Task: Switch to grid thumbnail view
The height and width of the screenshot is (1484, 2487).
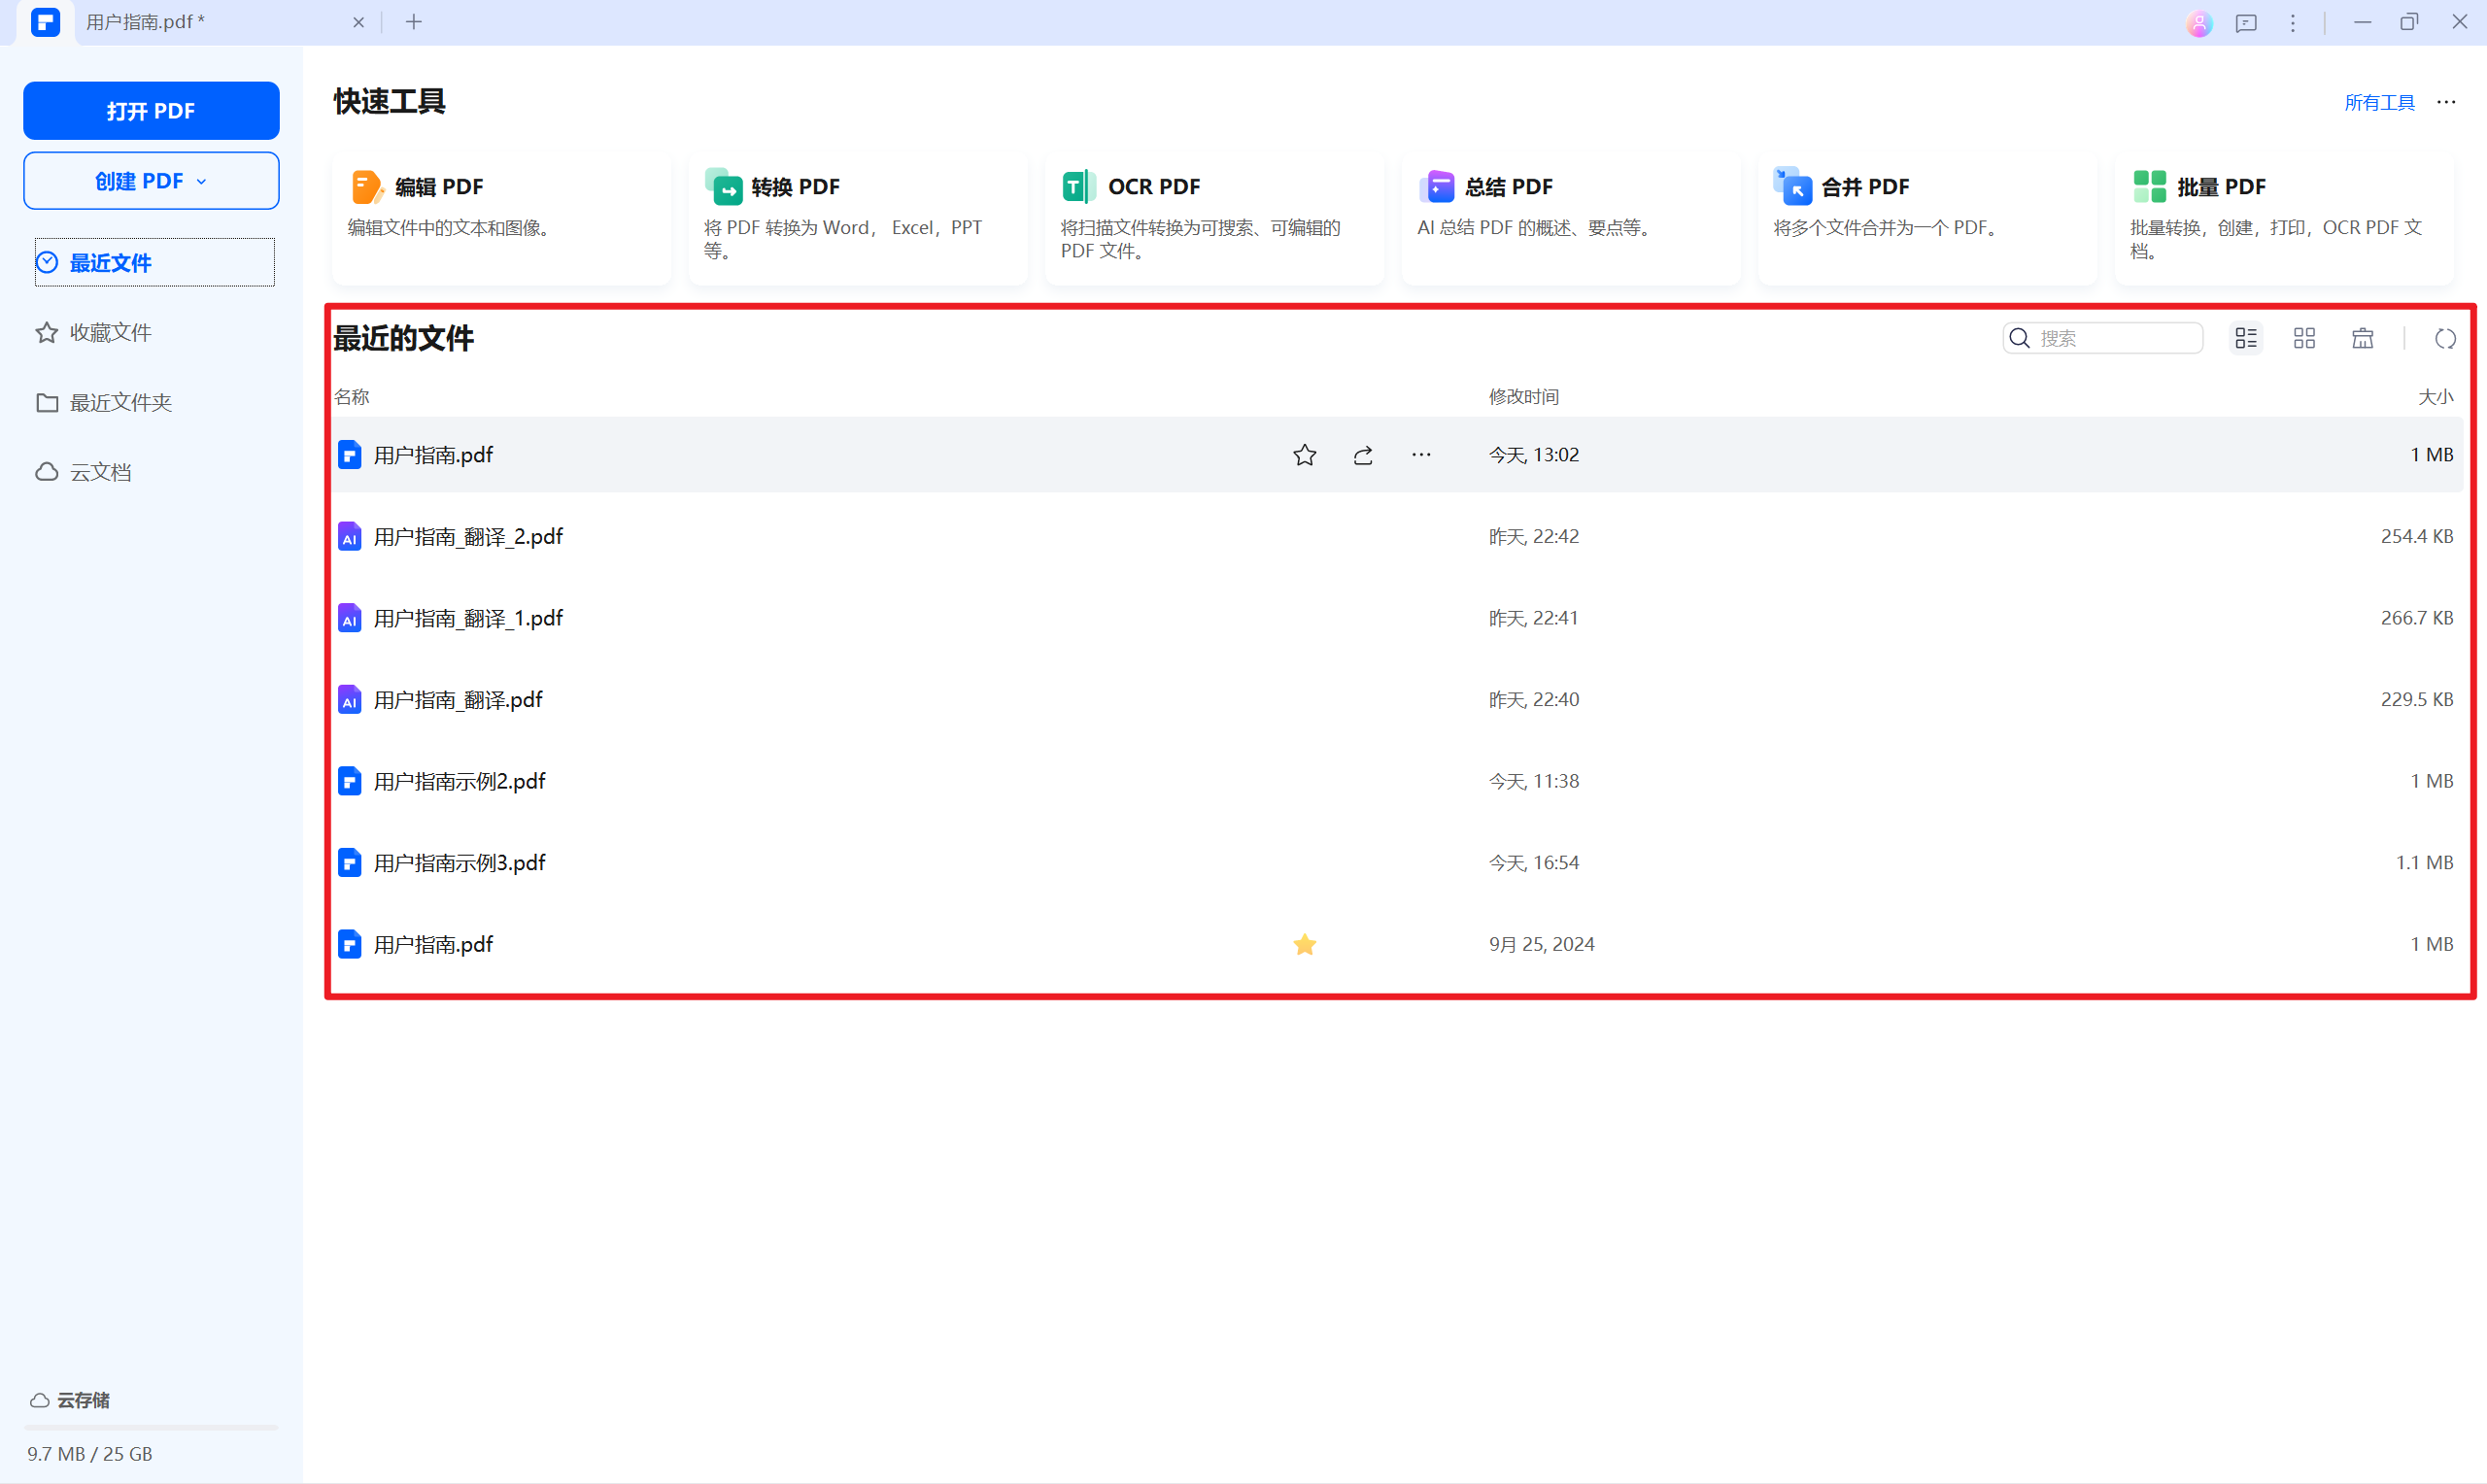Action: point(2304,339)
